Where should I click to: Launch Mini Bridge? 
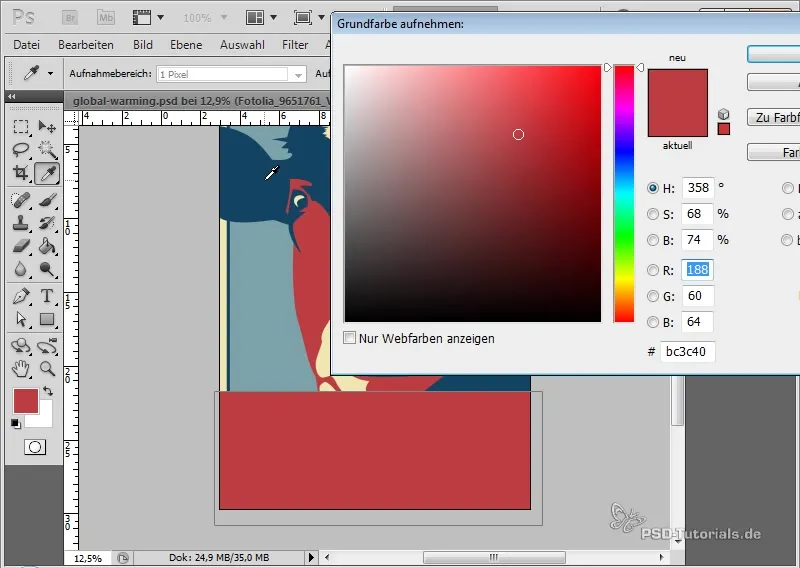(106, 18)
